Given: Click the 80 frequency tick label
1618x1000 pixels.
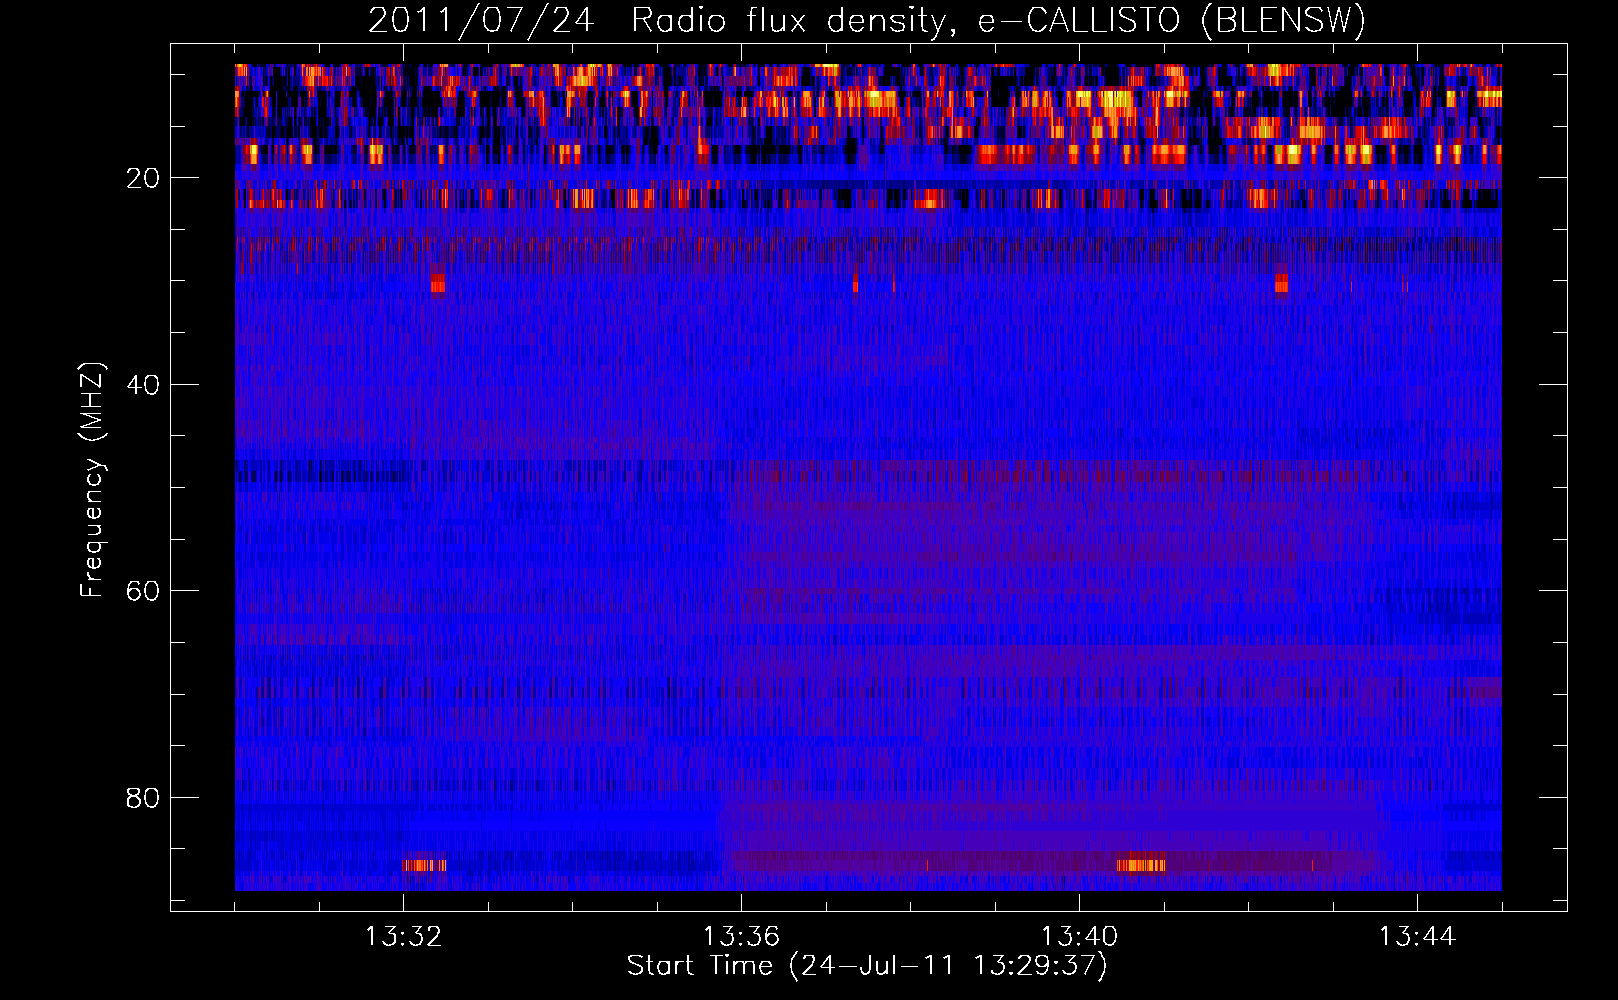Looking at the screenshot, I should pyautogui.click(x=144, y=798).
